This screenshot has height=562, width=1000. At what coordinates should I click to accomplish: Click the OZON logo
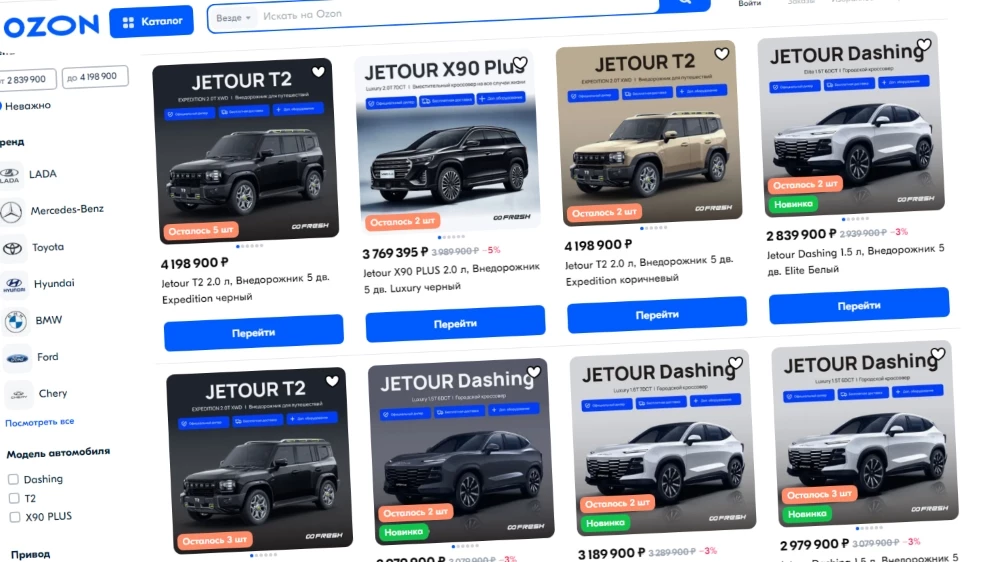(51, 26)
